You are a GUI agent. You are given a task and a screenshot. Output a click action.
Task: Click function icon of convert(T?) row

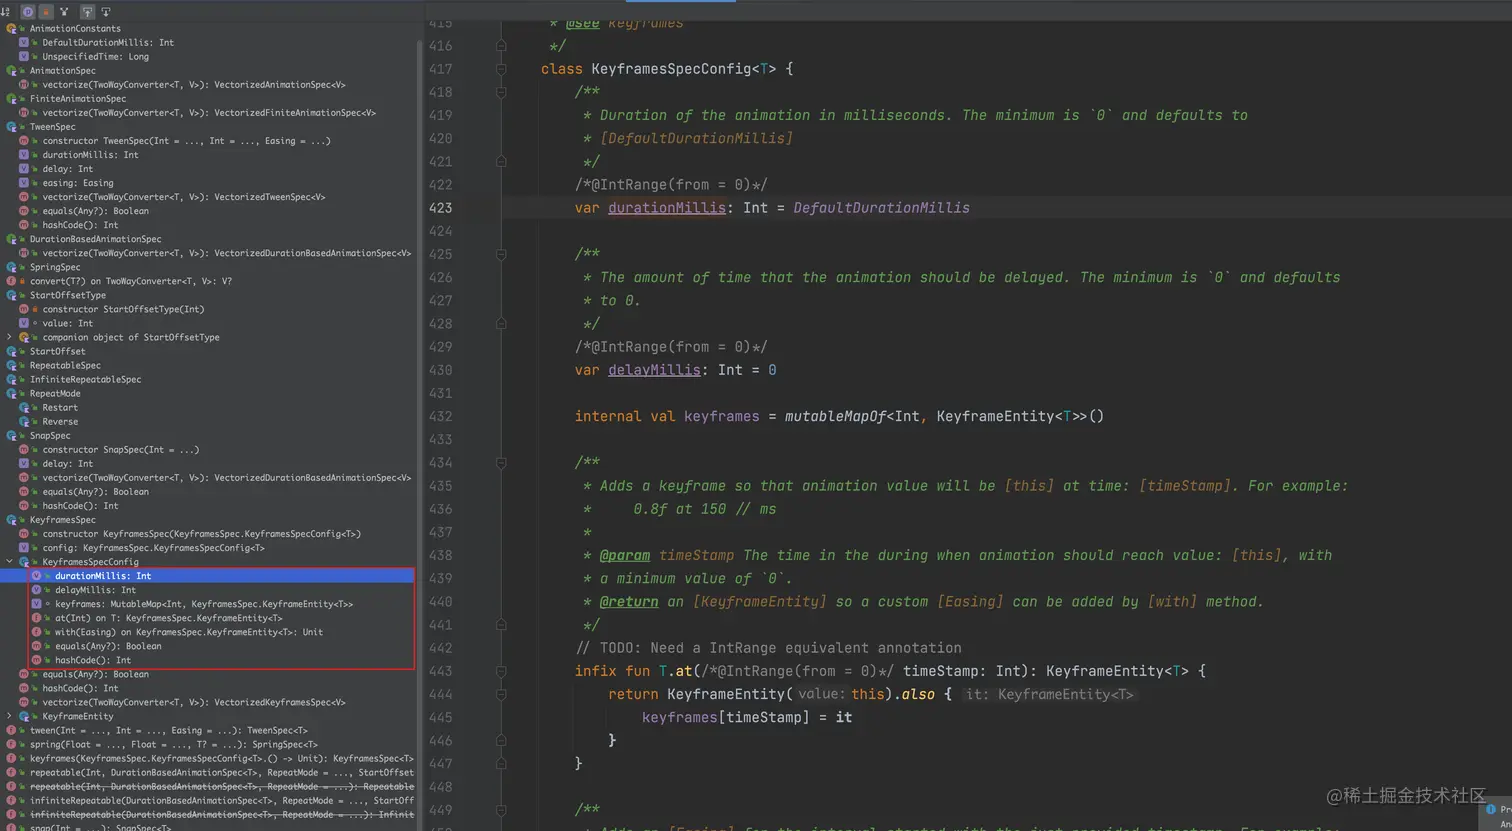point(11,281)
